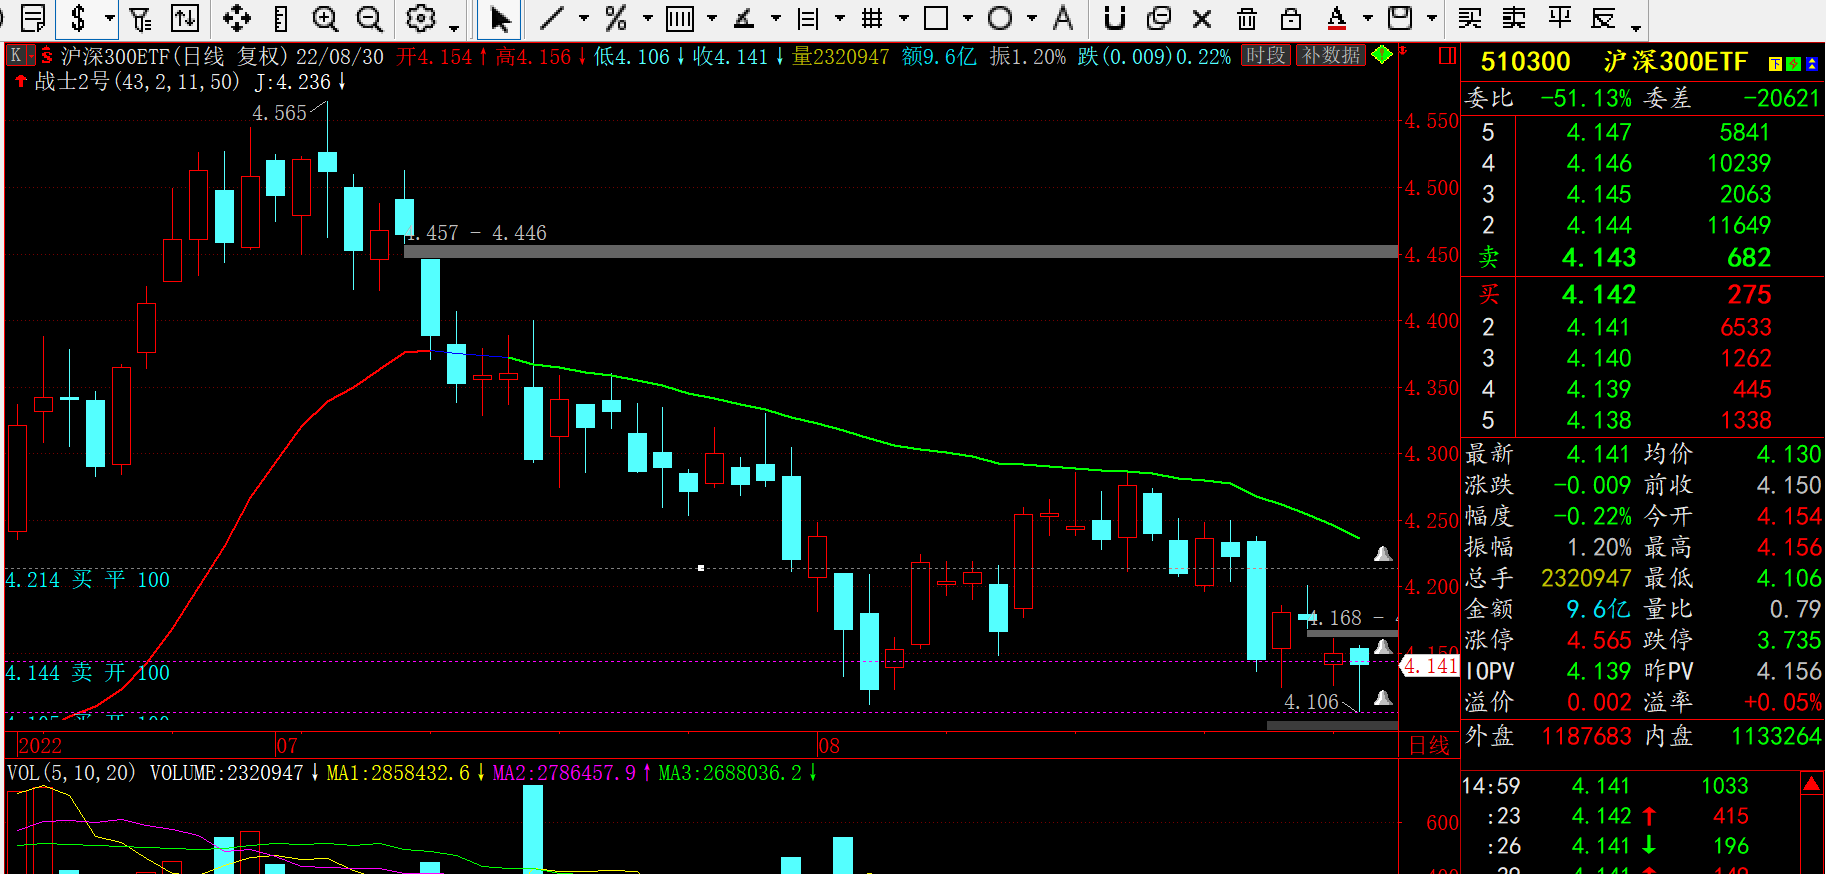Open the notes list icon in toolbar

(33, 18)
